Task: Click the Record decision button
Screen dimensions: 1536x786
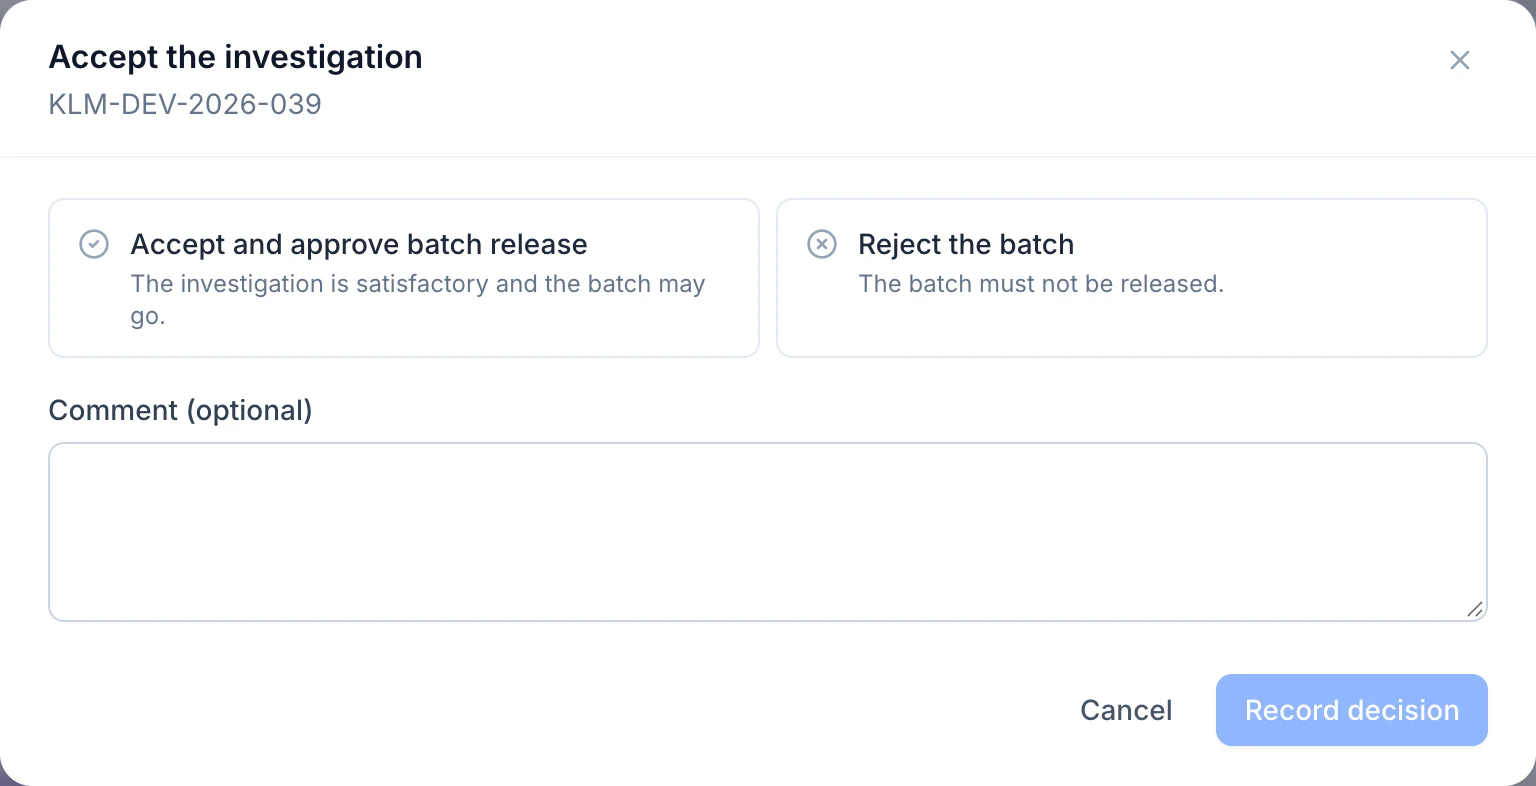Action: (x=1352, y=710)
